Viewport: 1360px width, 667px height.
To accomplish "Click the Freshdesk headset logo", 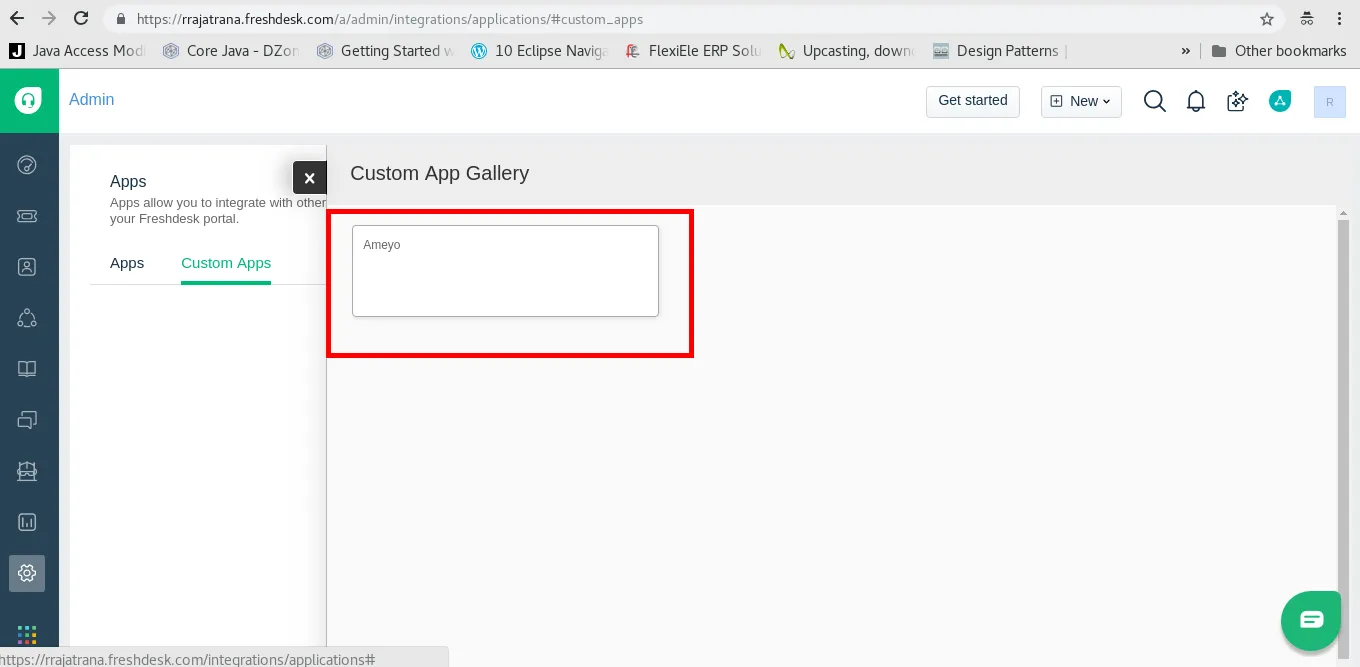I will click(x=28, y=100).
